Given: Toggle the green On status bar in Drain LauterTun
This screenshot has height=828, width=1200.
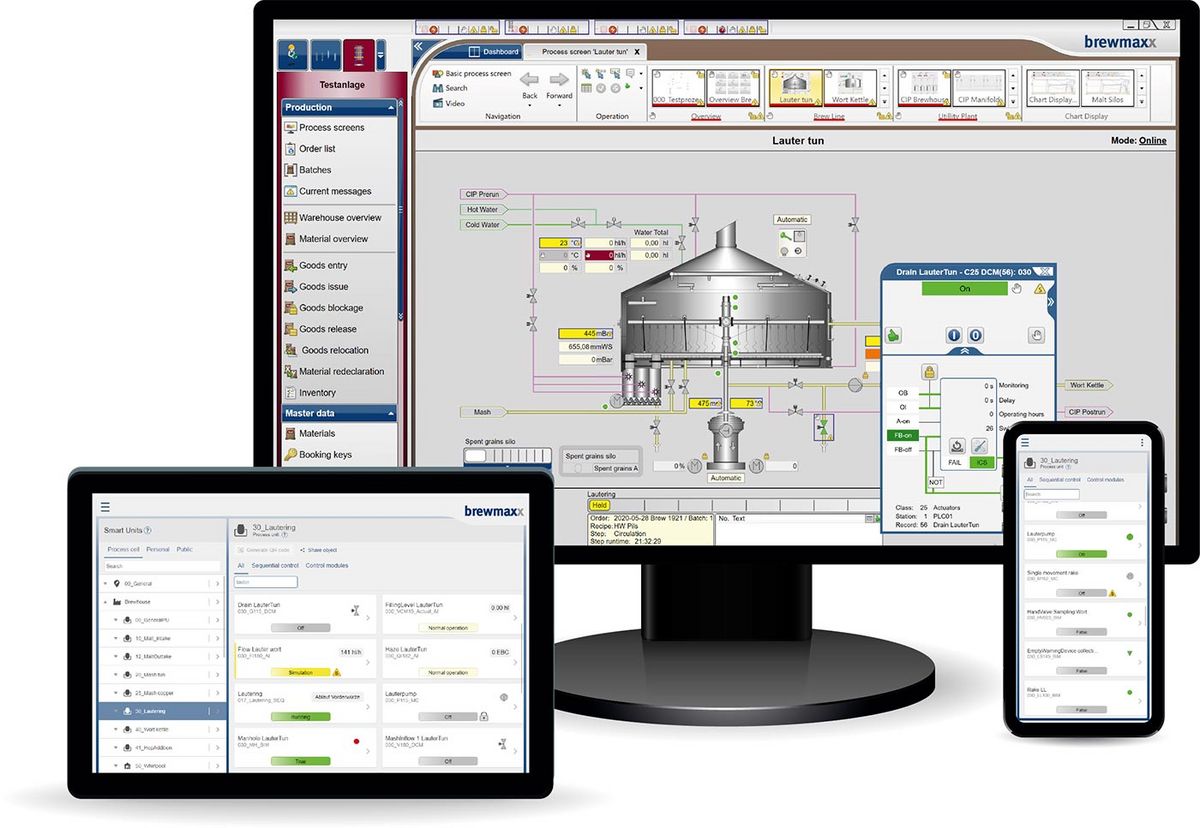Looking at the screenshot, I should pyautogui.click(x=964, y=288).
